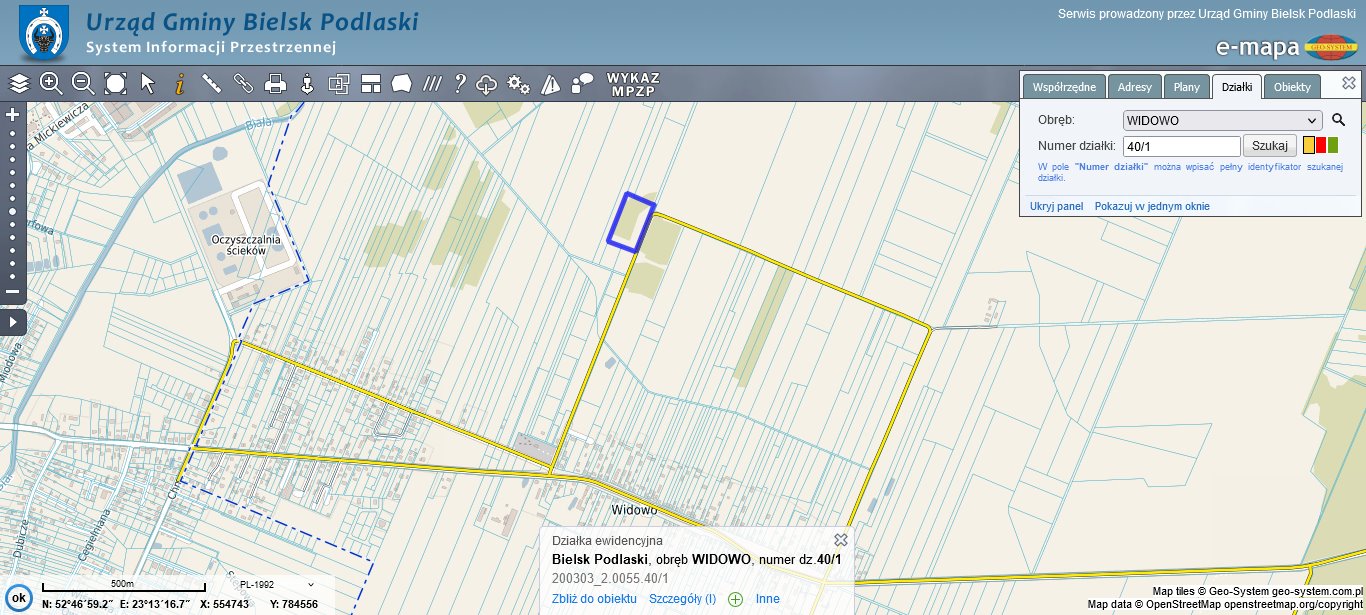Image resolution: width=1366 pixels, height=615 pixels.
Task: Activate the yellow info 'i' tool
Action: pyautogui.click(x=180, y=84)
